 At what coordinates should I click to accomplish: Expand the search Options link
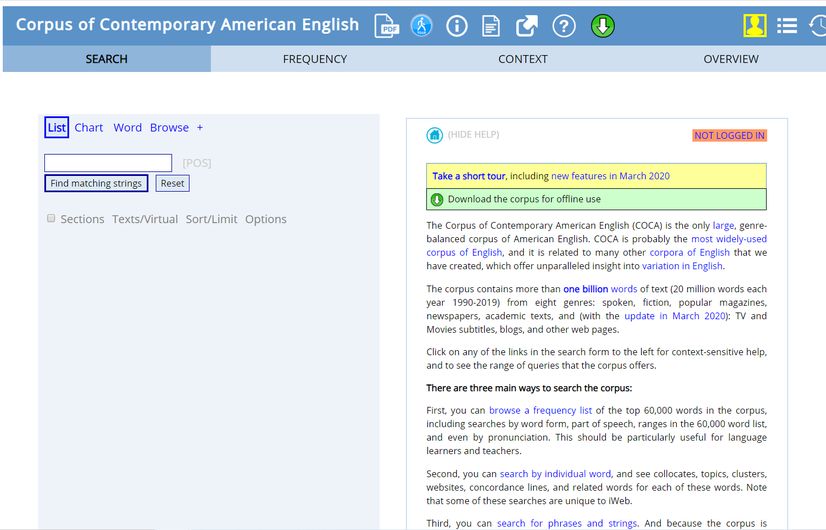(266, 219)
